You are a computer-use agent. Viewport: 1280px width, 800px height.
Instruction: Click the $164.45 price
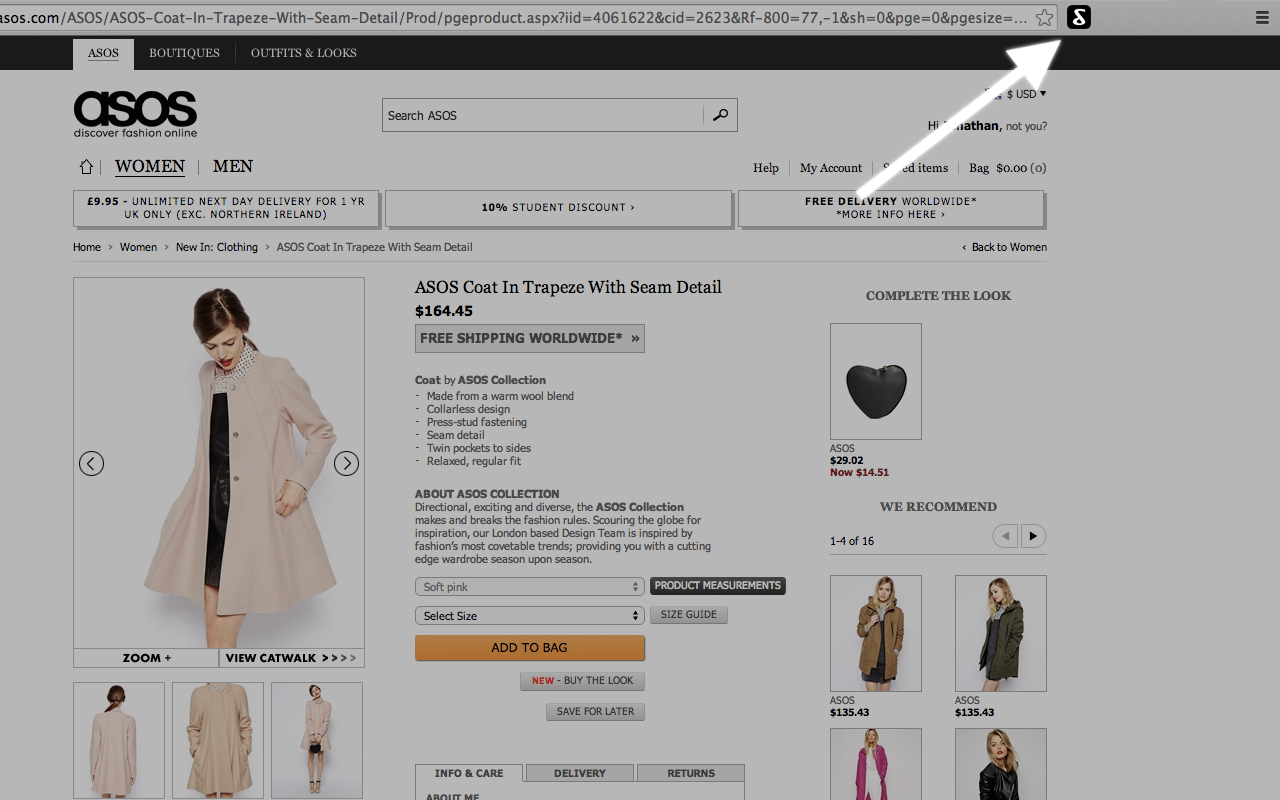point(444,311)
